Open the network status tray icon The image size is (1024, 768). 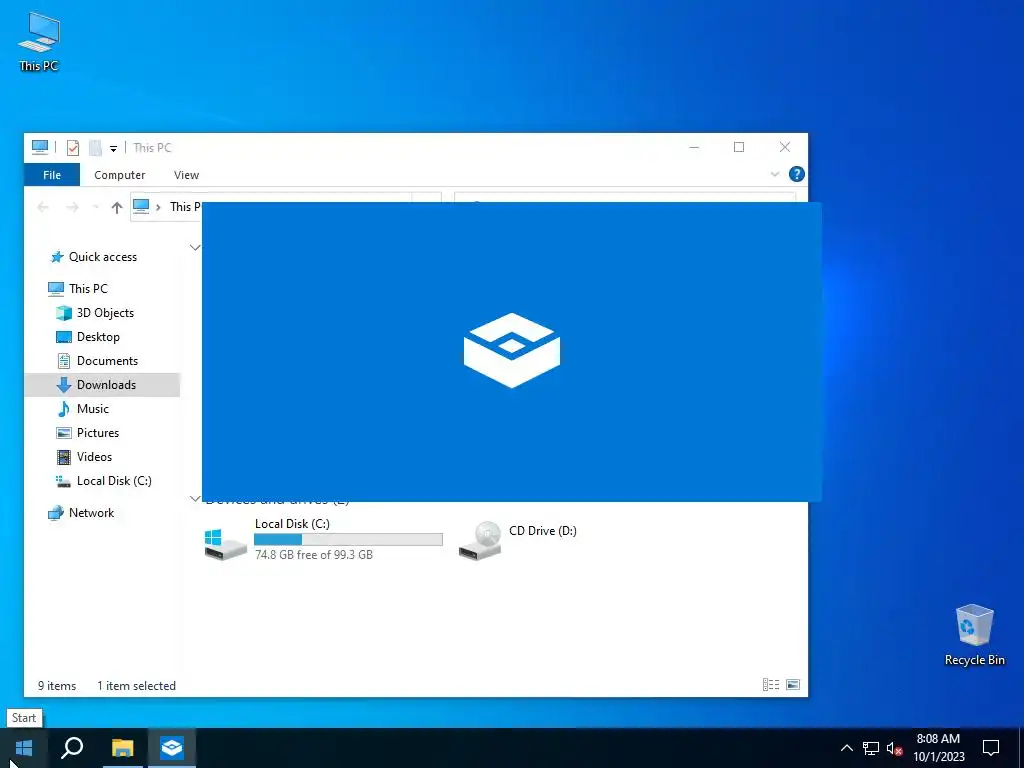(x=871, y=748)
